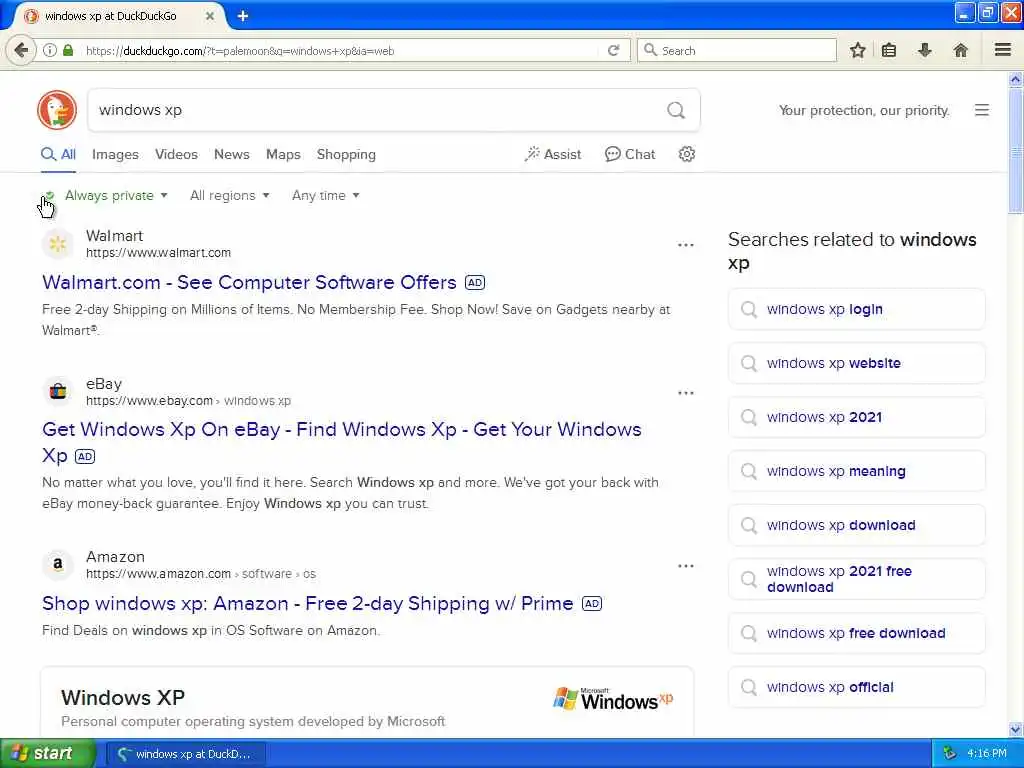Search related windows xp free download
The image size is (1024, 768).
[x=856, y=633]
